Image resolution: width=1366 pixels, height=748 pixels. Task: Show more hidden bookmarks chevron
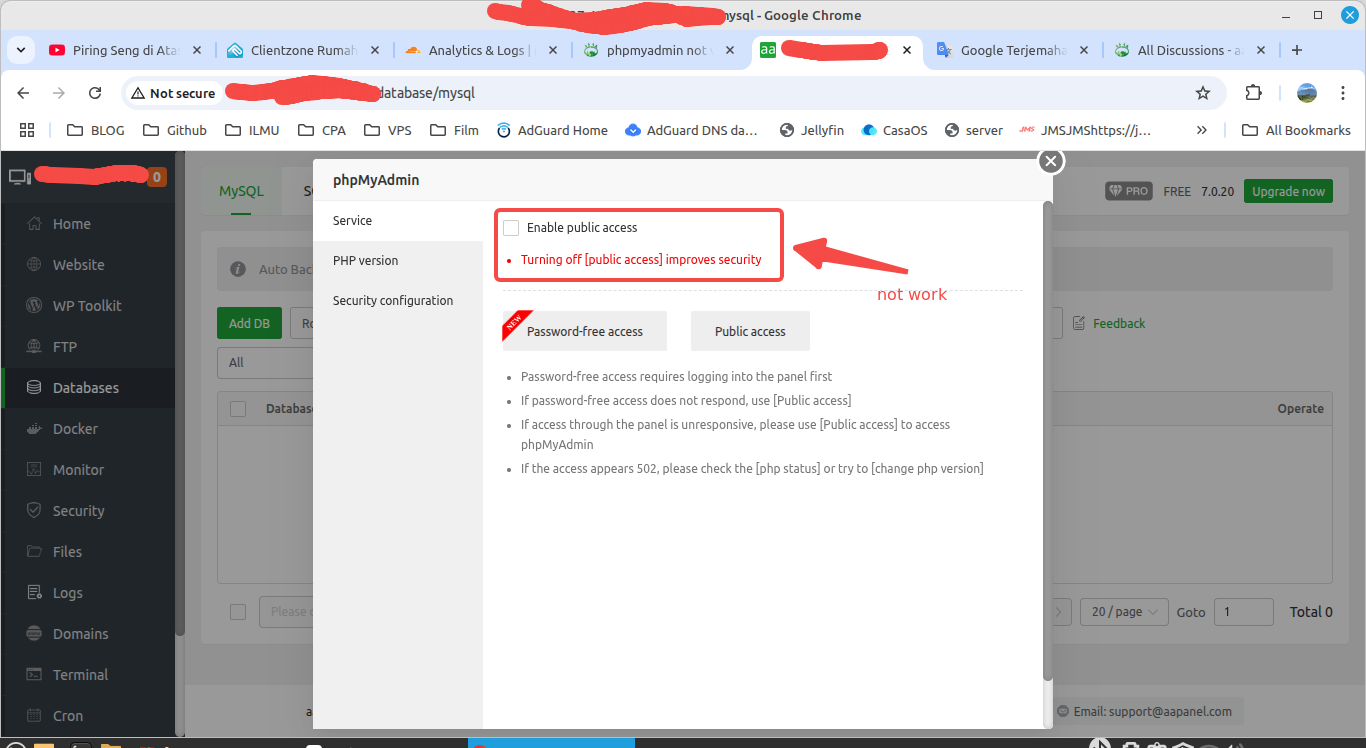(1202, 130)
